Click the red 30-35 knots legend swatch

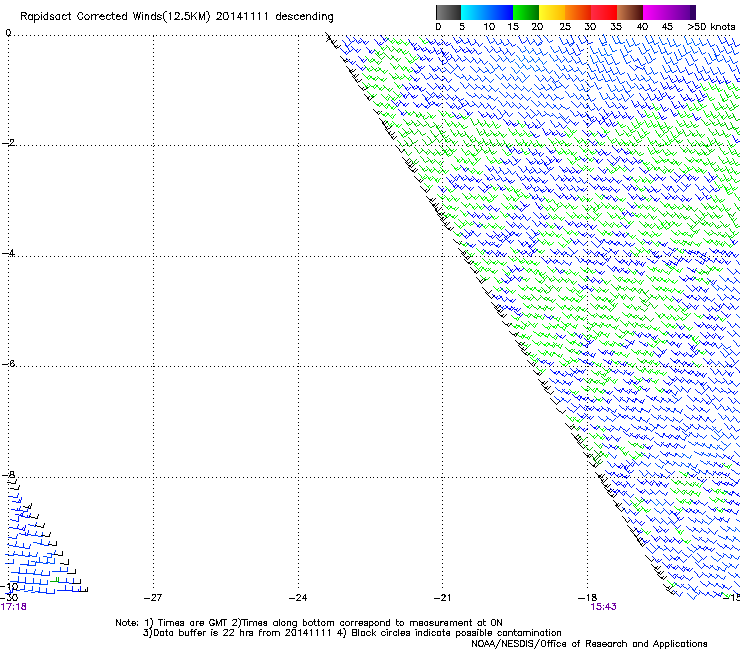[604, 12]
